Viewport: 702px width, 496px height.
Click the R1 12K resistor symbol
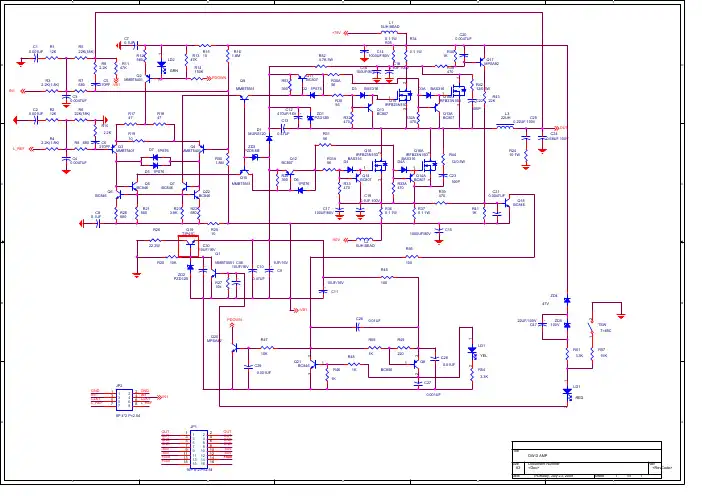click(52, 58)
